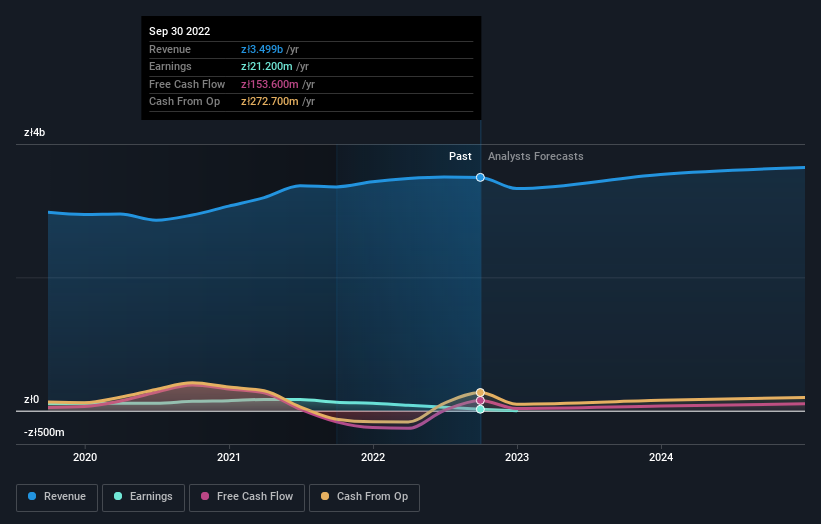This screenshot has width=821, height=524.
Task: Click the Revenue row label in tooltip
Action: (x=170, y=49)
